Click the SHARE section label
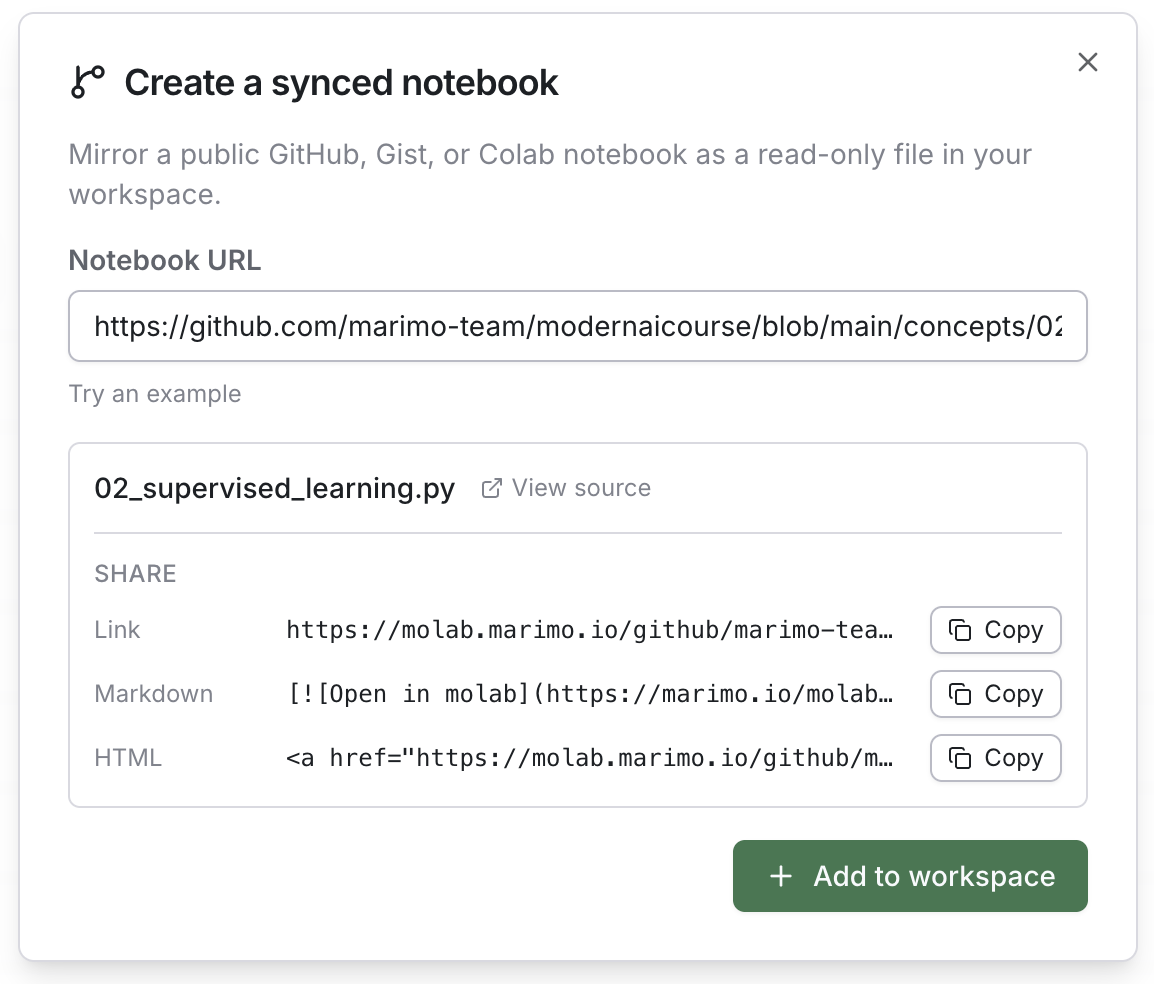This screenshot has width=1154, height=984. 135,573
